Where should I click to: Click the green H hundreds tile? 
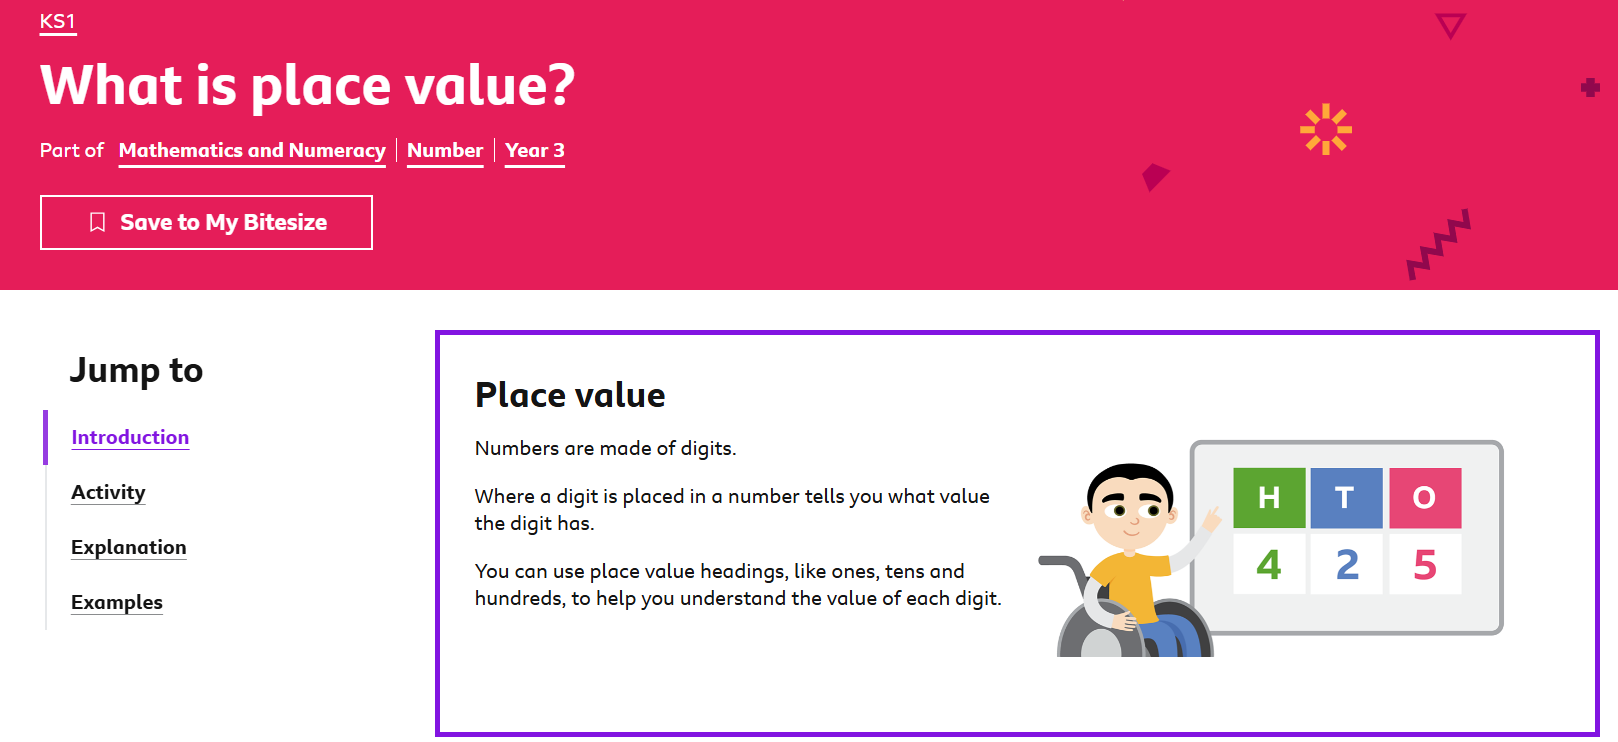1269,497
